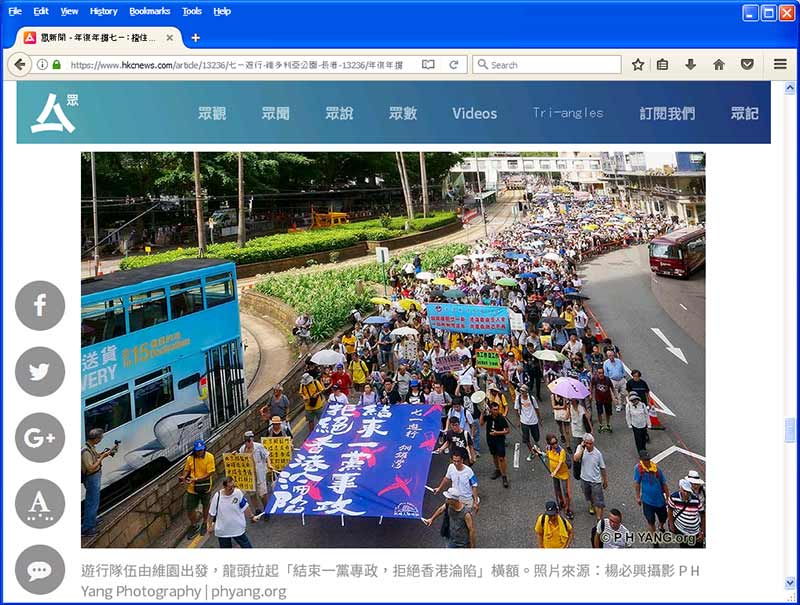800x605 pixels.
Task: Save page to Pocket icon
Action: 747,65
